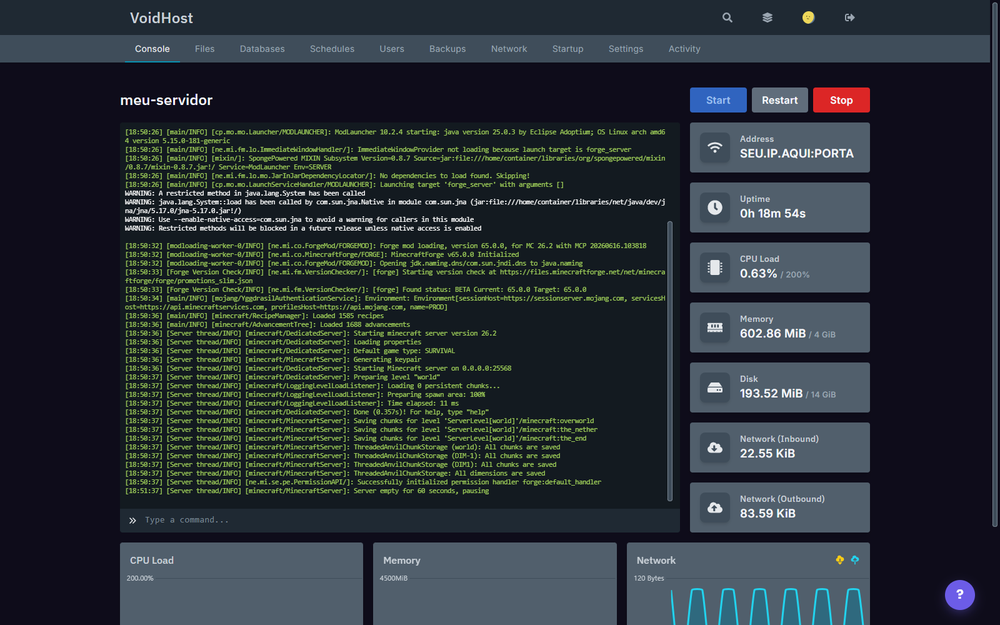Open the search magnifier icon
The height and width of the screenshot is (625, 1000).
point(727,18)
